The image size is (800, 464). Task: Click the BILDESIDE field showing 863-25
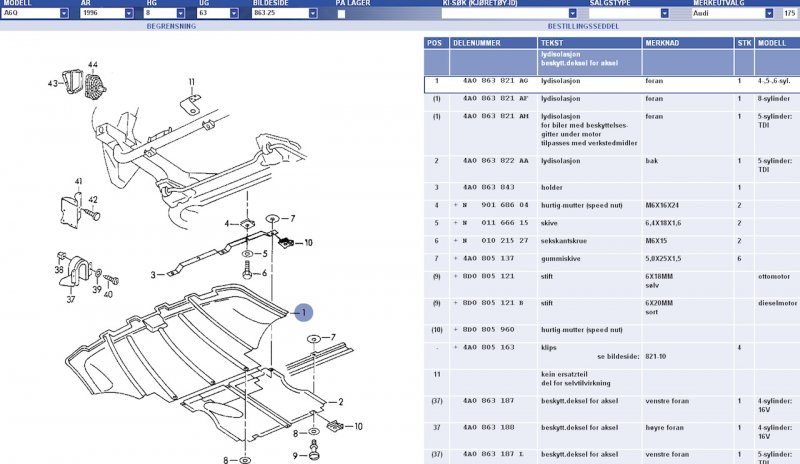[275, 14]
